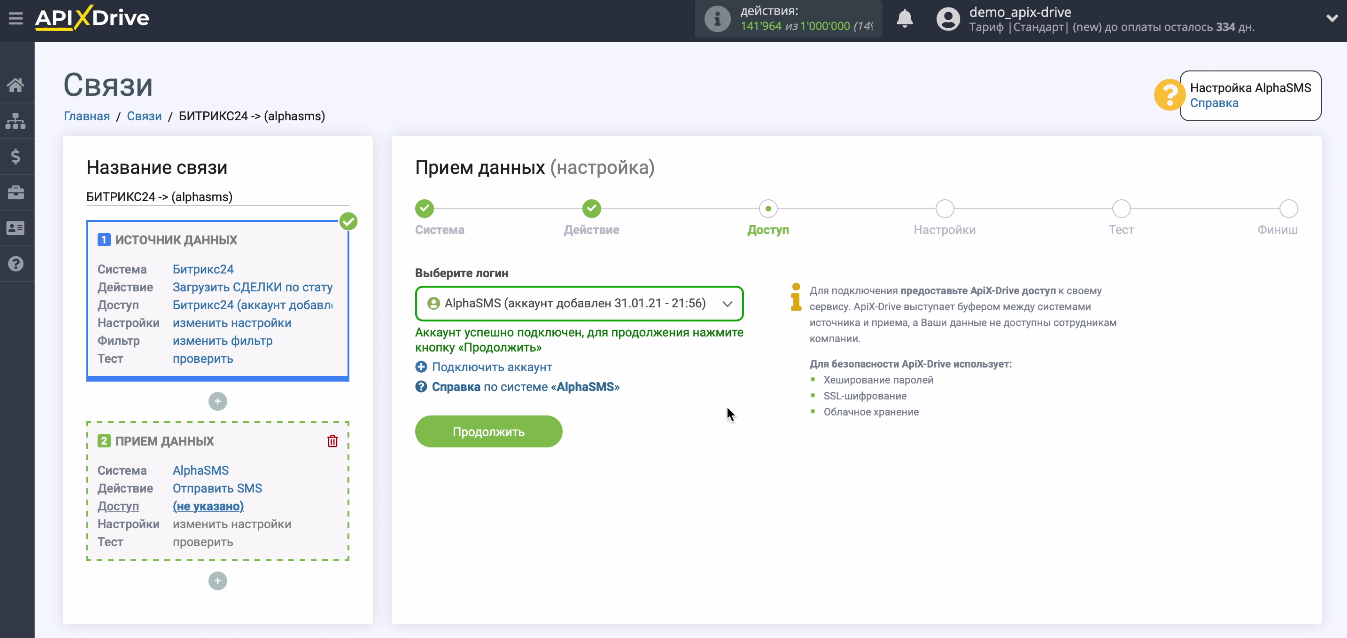Add step with plus below receiver block
Image resolution: width=1347 pixels, height=638 pixels.
coord(218,581)
